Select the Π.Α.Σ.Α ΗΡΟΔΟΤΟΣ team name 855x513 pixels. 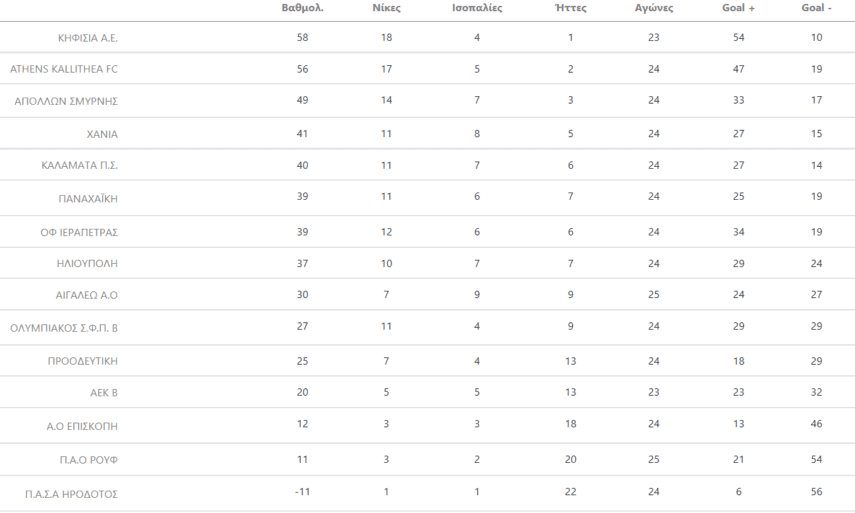coord(72,493)
